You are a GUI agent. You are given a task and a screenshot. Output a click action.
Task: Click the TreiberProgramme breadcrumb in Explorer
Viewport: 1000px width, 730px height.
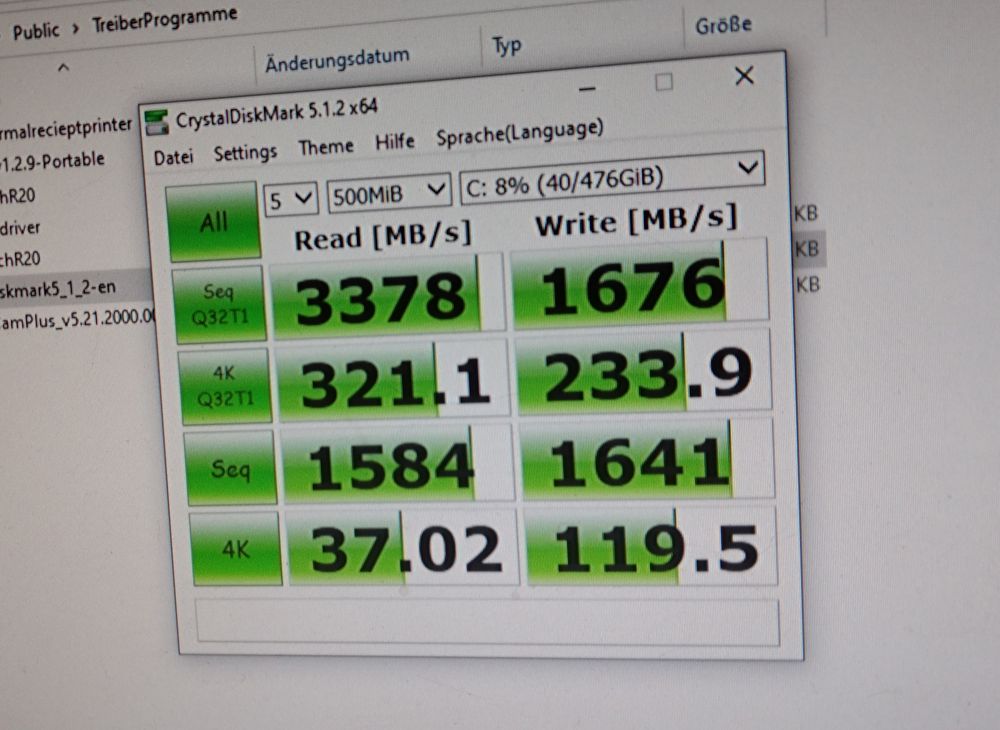pos(165,19)
